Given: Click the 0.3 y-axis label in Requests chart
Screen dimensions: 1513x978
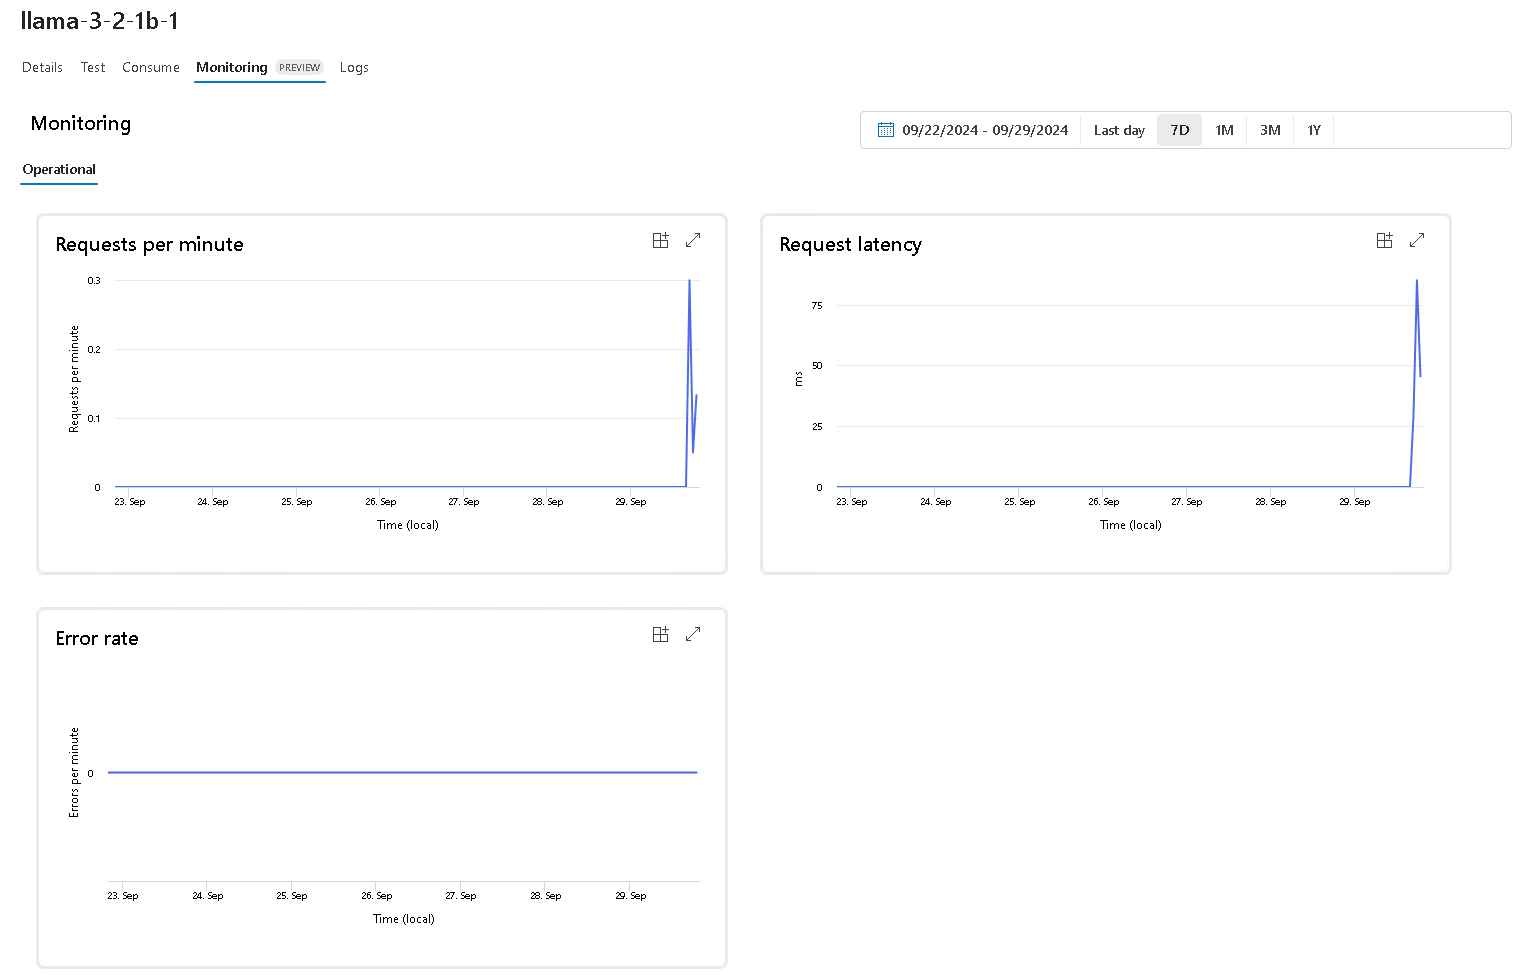Looking at the screenshot, I should tap(94, 281).
